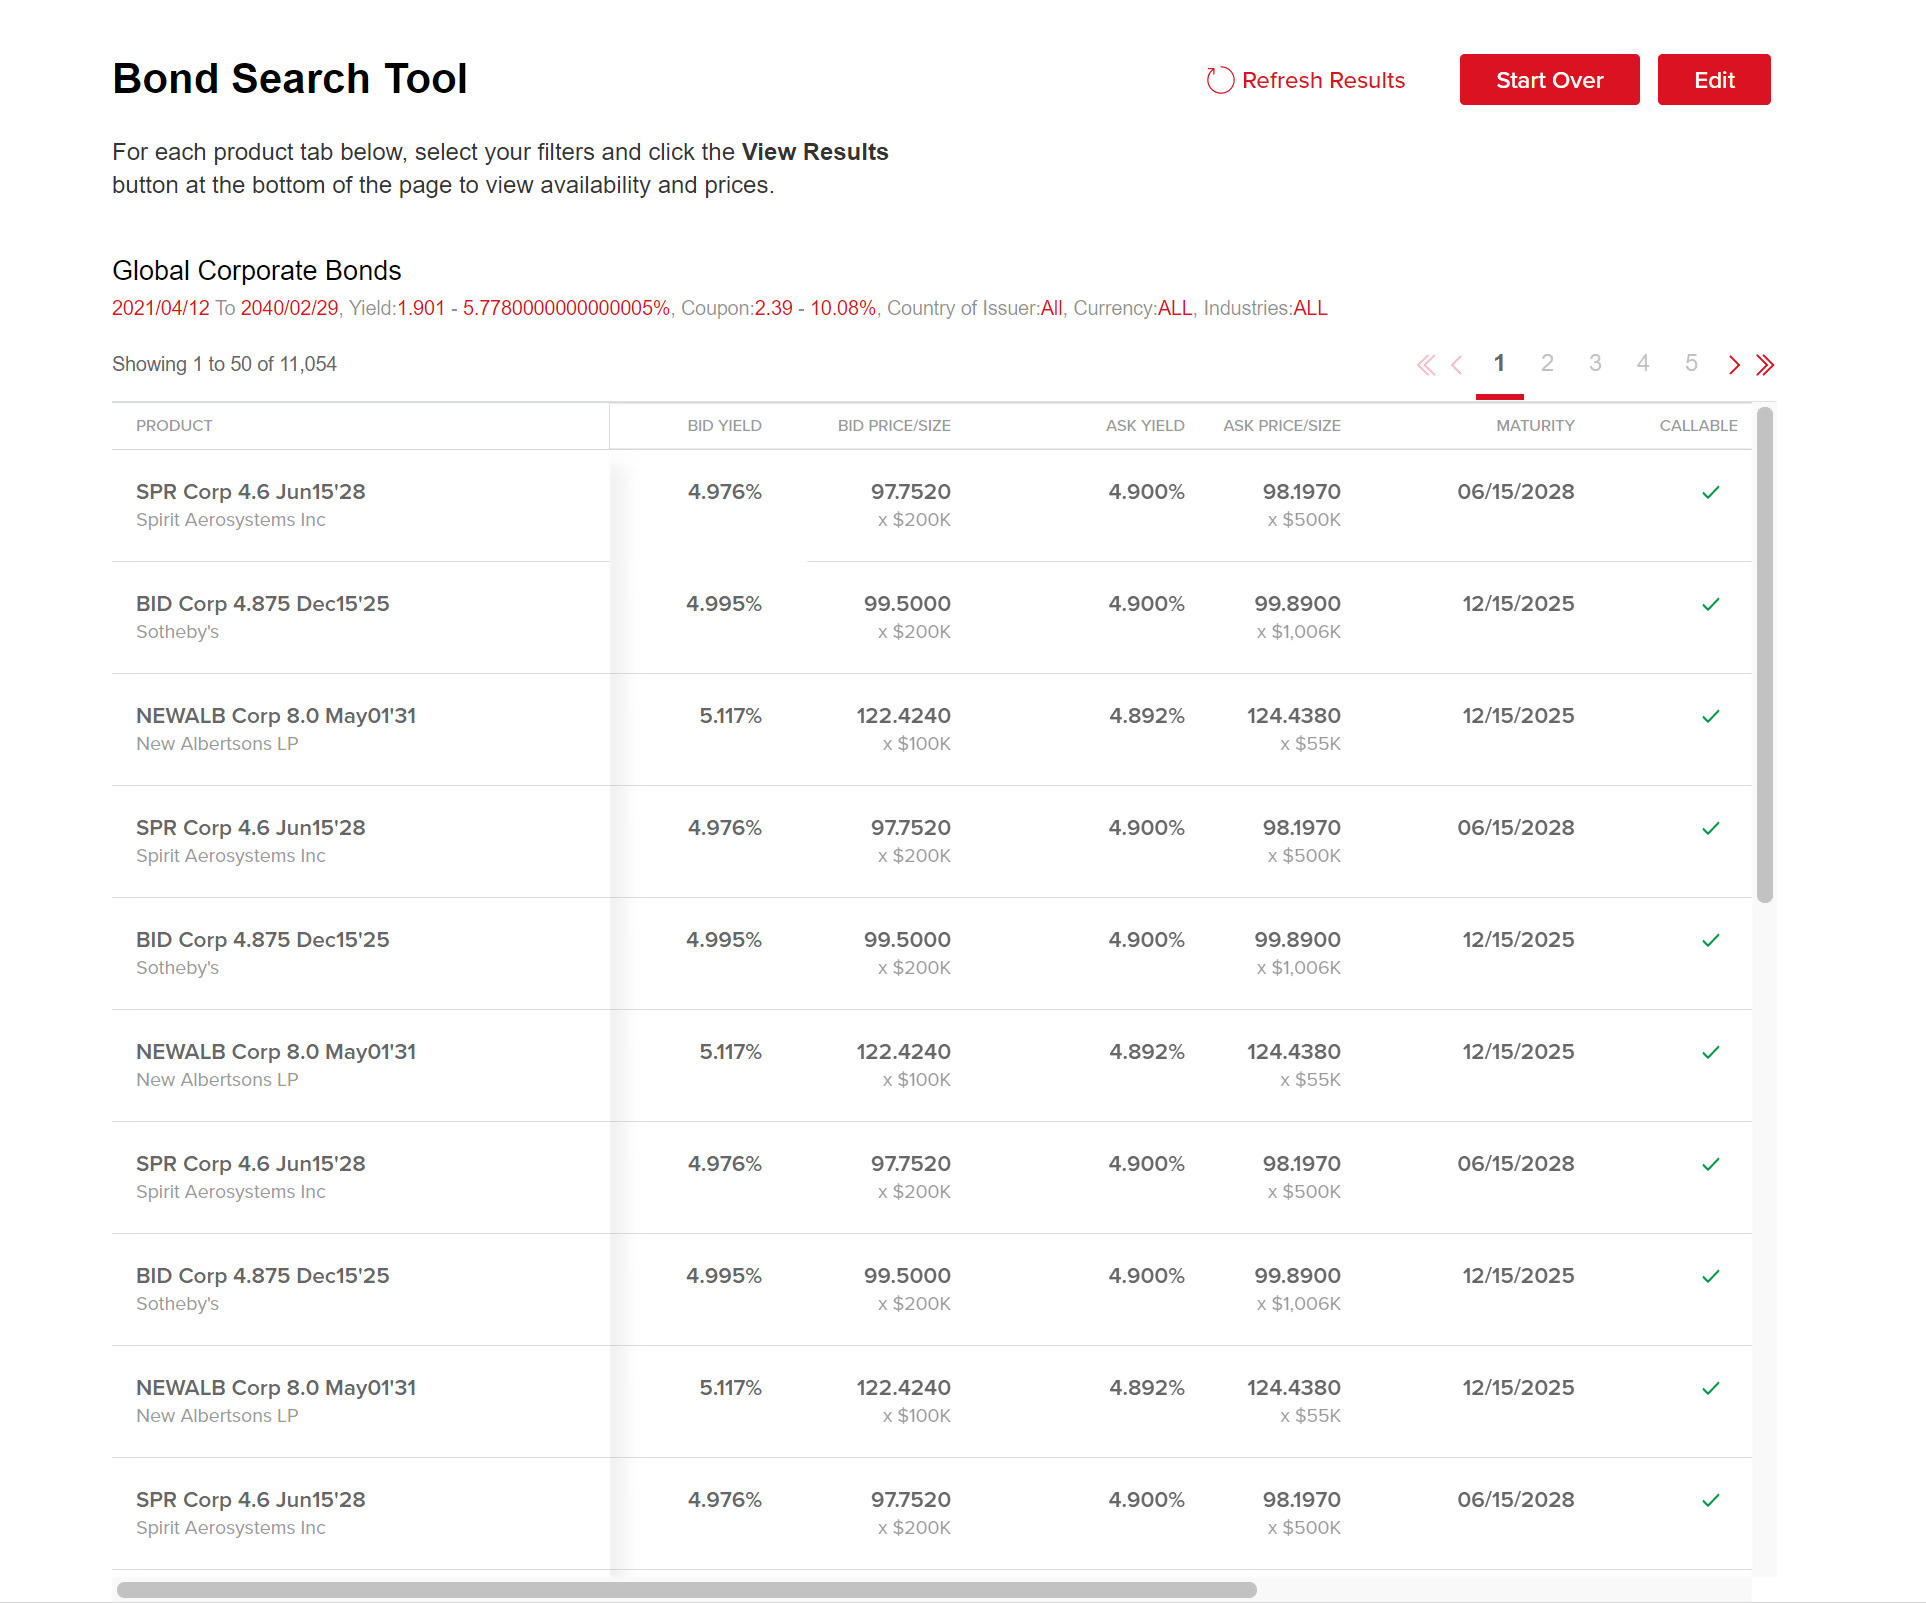Click the MATURITY column header to sort
The width and height of the screenshot is (1926, 1603).
coord(1529,426)
